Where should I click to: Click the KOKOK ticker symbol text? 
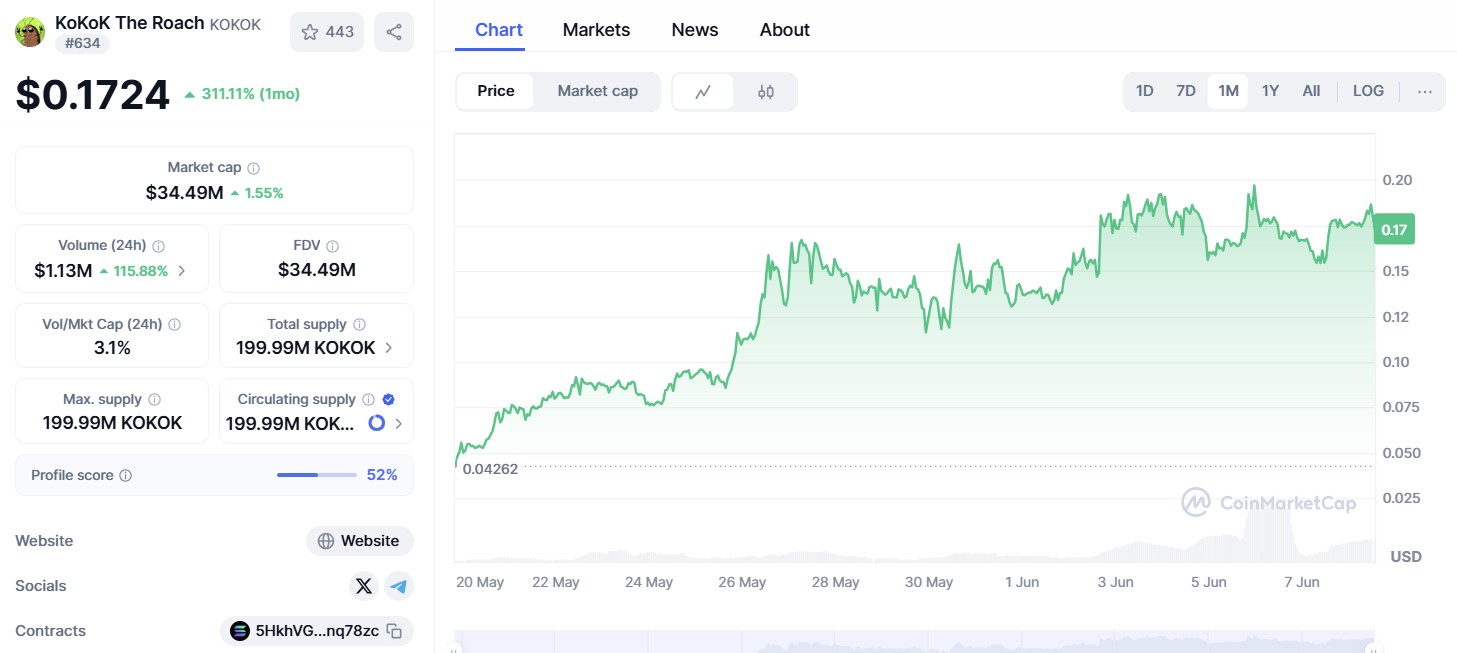tap(235, 25)
